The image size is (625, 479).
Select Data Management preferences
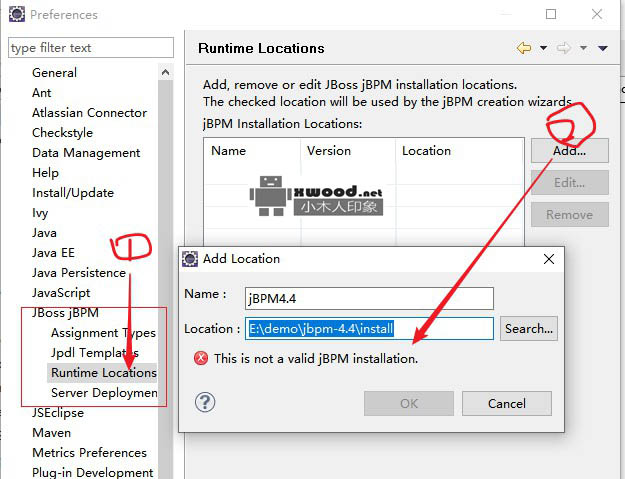[x=86, y=153]
